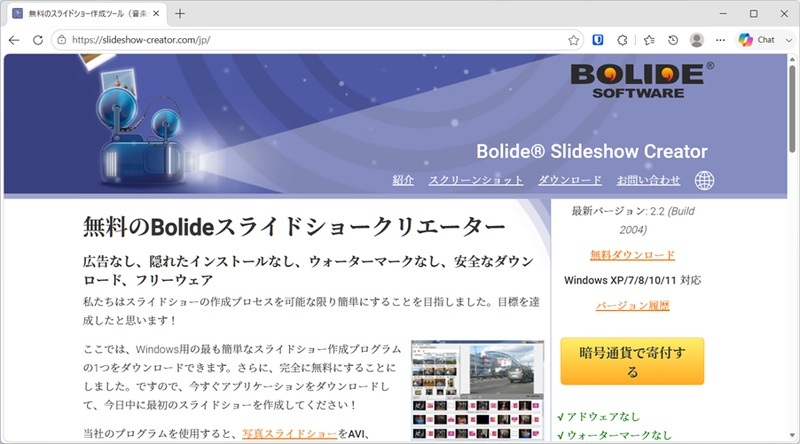Click the Bolide Software logo
Viewport: 800px width, 444px height.
pyautogui.click(x=641, y=81)
